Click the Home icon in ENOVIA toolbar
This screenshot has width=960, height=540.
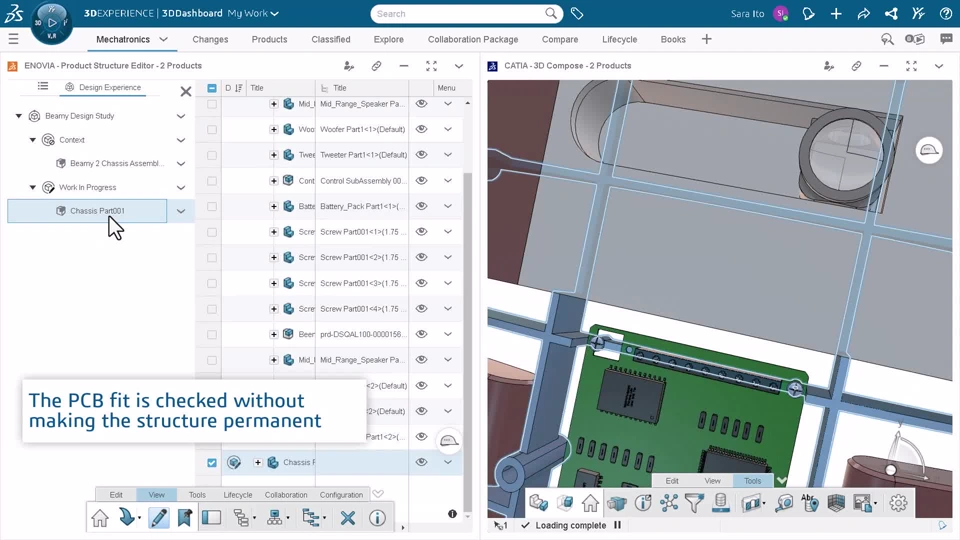(100, 518)
